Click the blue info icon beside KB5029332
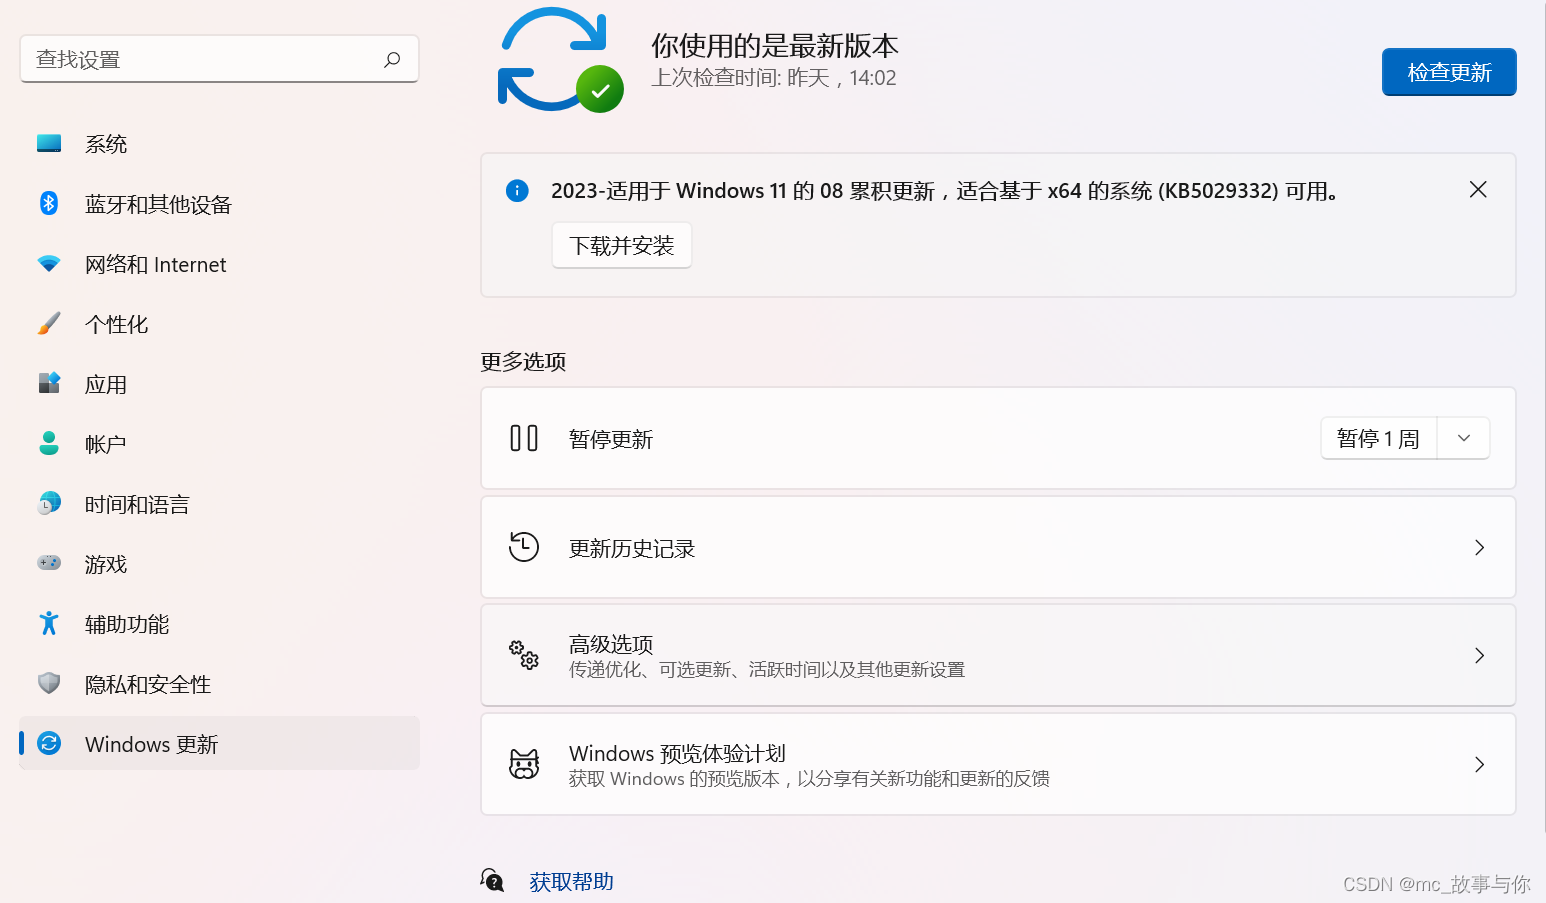1546x903 pixels. pos(517,190)
